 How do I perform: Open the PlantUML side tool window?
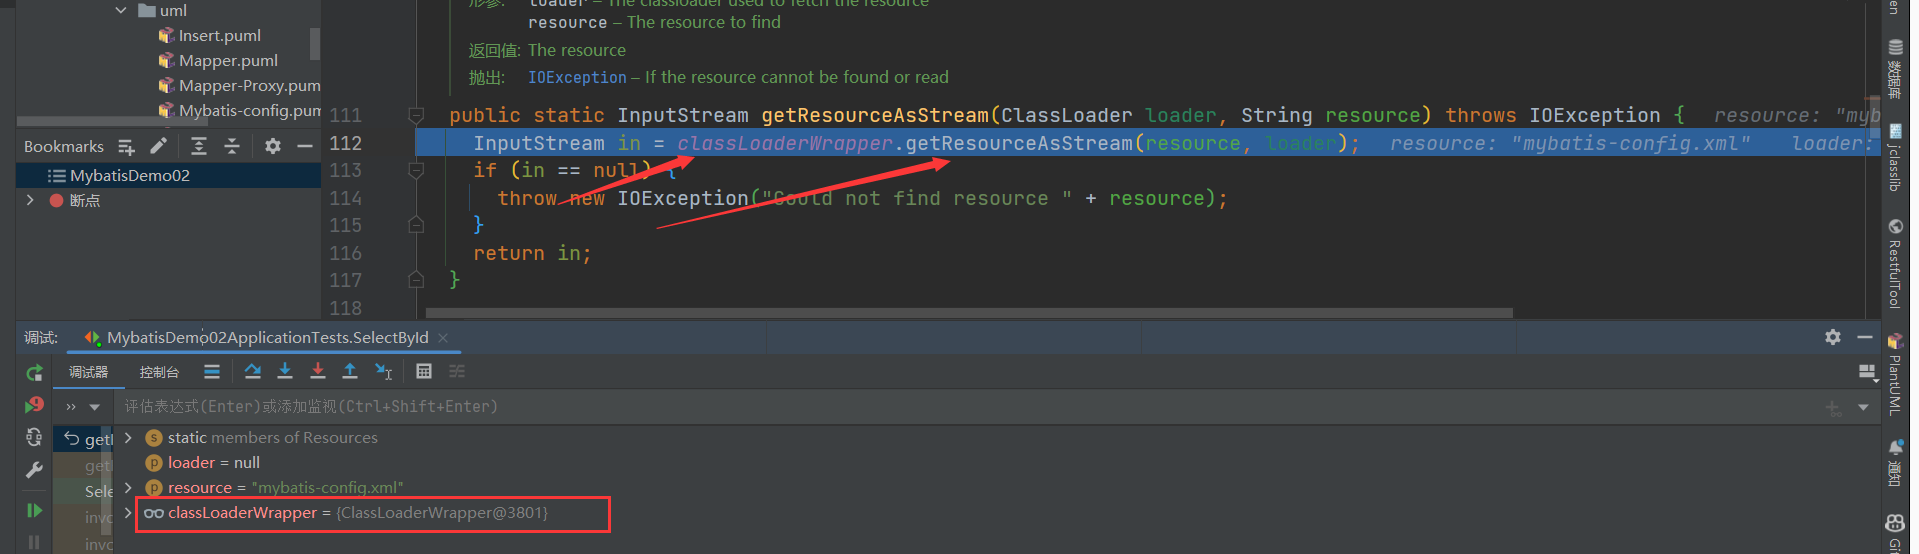[x=1894, y=375]
